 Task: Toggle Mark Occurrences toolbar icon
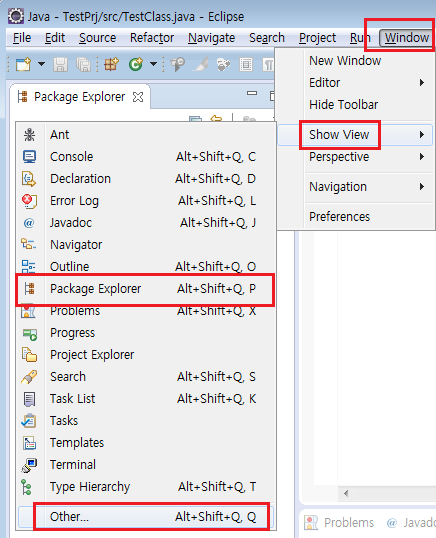click(223, 64)
